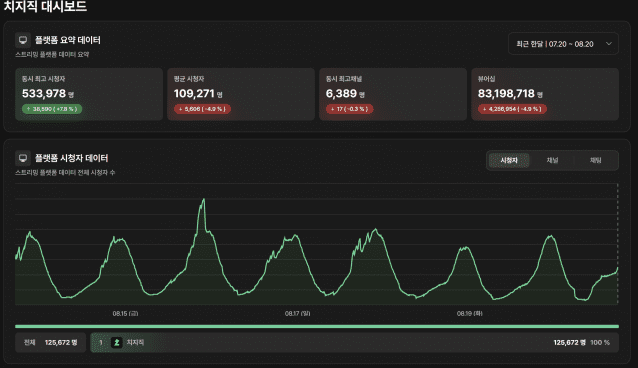
Task: Switch the chart to the 채팅 tab
Action: 595,160
